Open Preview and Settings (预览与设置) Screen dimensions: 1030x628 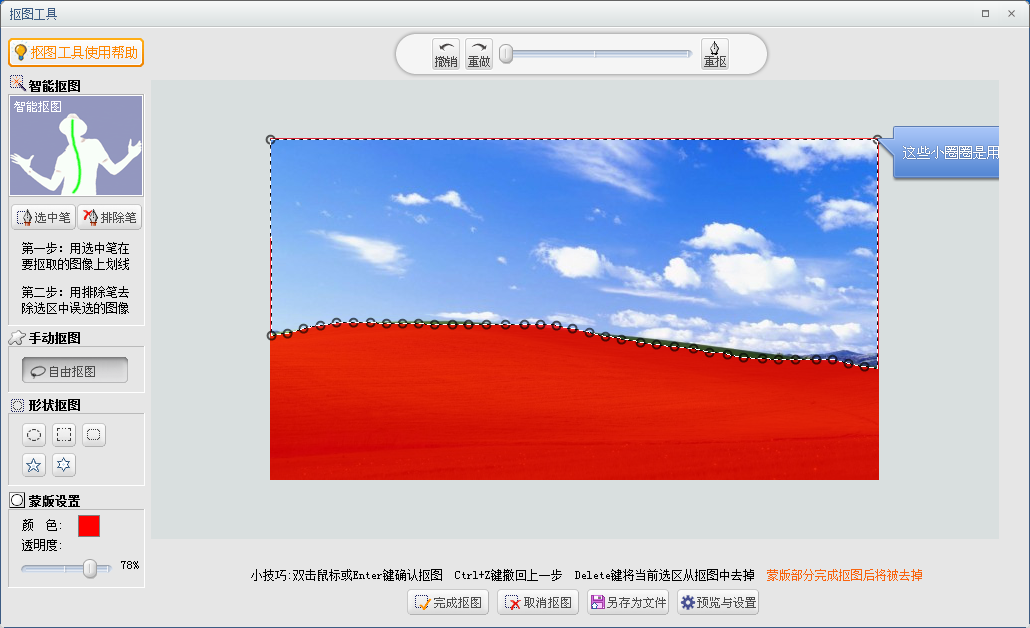(718, 602)
